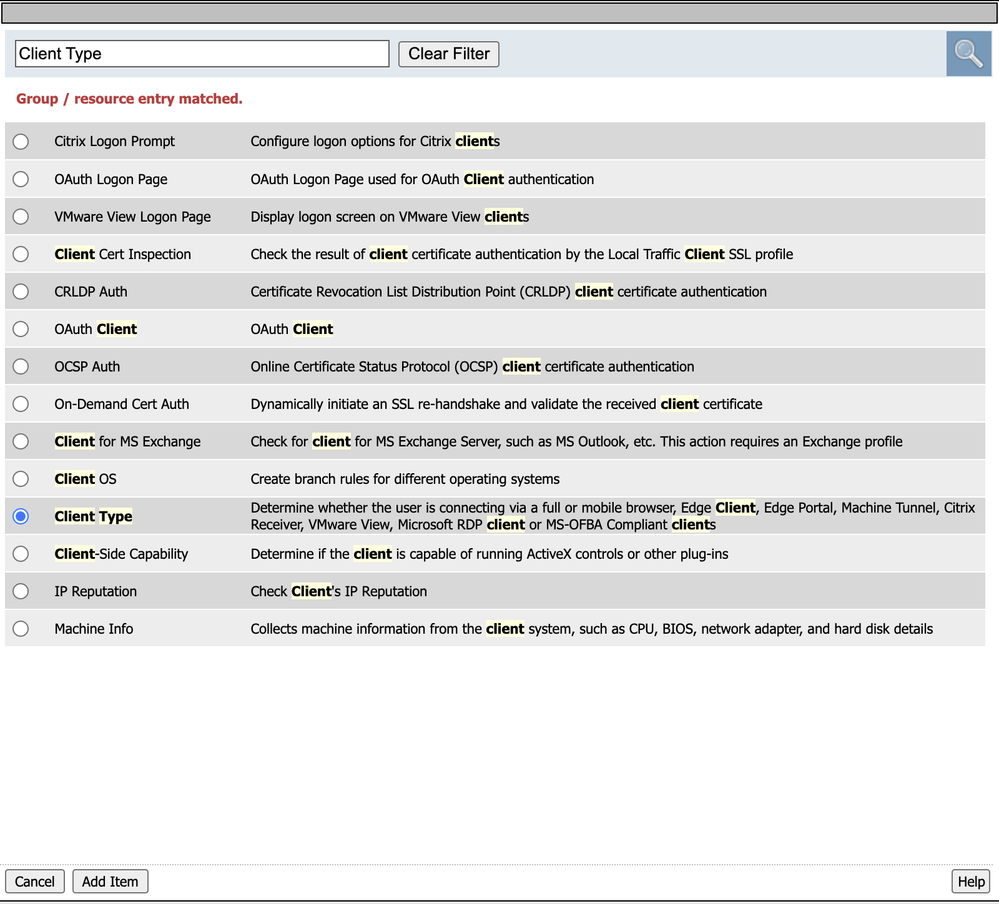This screenshot has height=904, width=999.
Task: Select the Client Cert Inspection radio button
Action: tap(20, 254)
